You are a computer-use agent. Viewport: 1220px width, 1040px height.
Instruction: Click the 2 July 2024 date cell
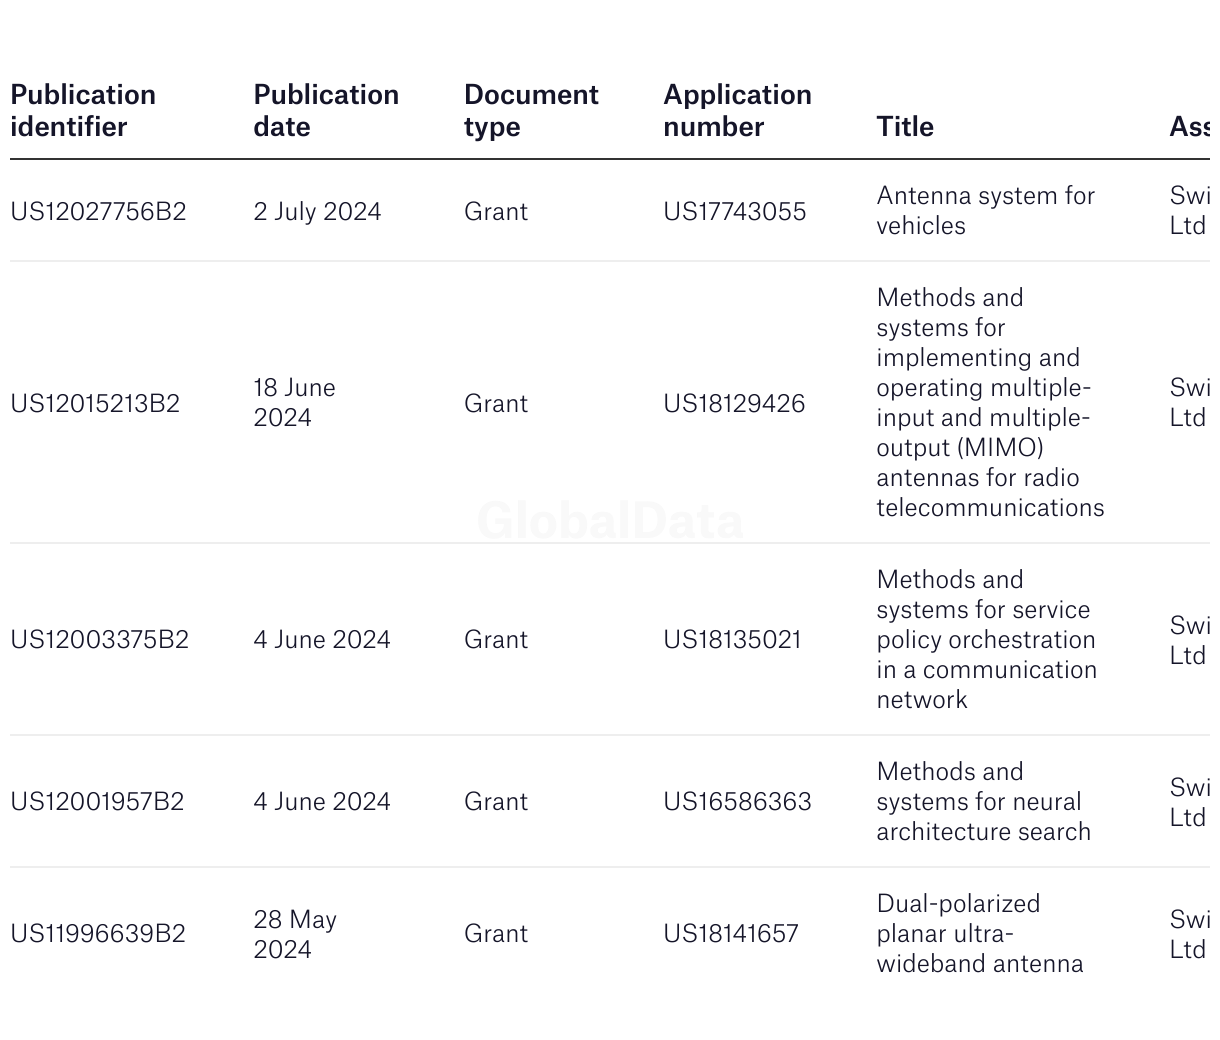[x=317, y=212]
